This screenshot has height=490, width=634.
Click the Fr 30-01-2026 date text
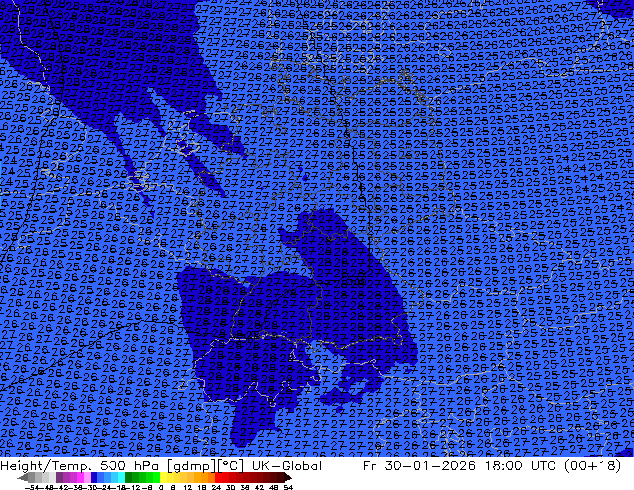[x=419, y=466]
